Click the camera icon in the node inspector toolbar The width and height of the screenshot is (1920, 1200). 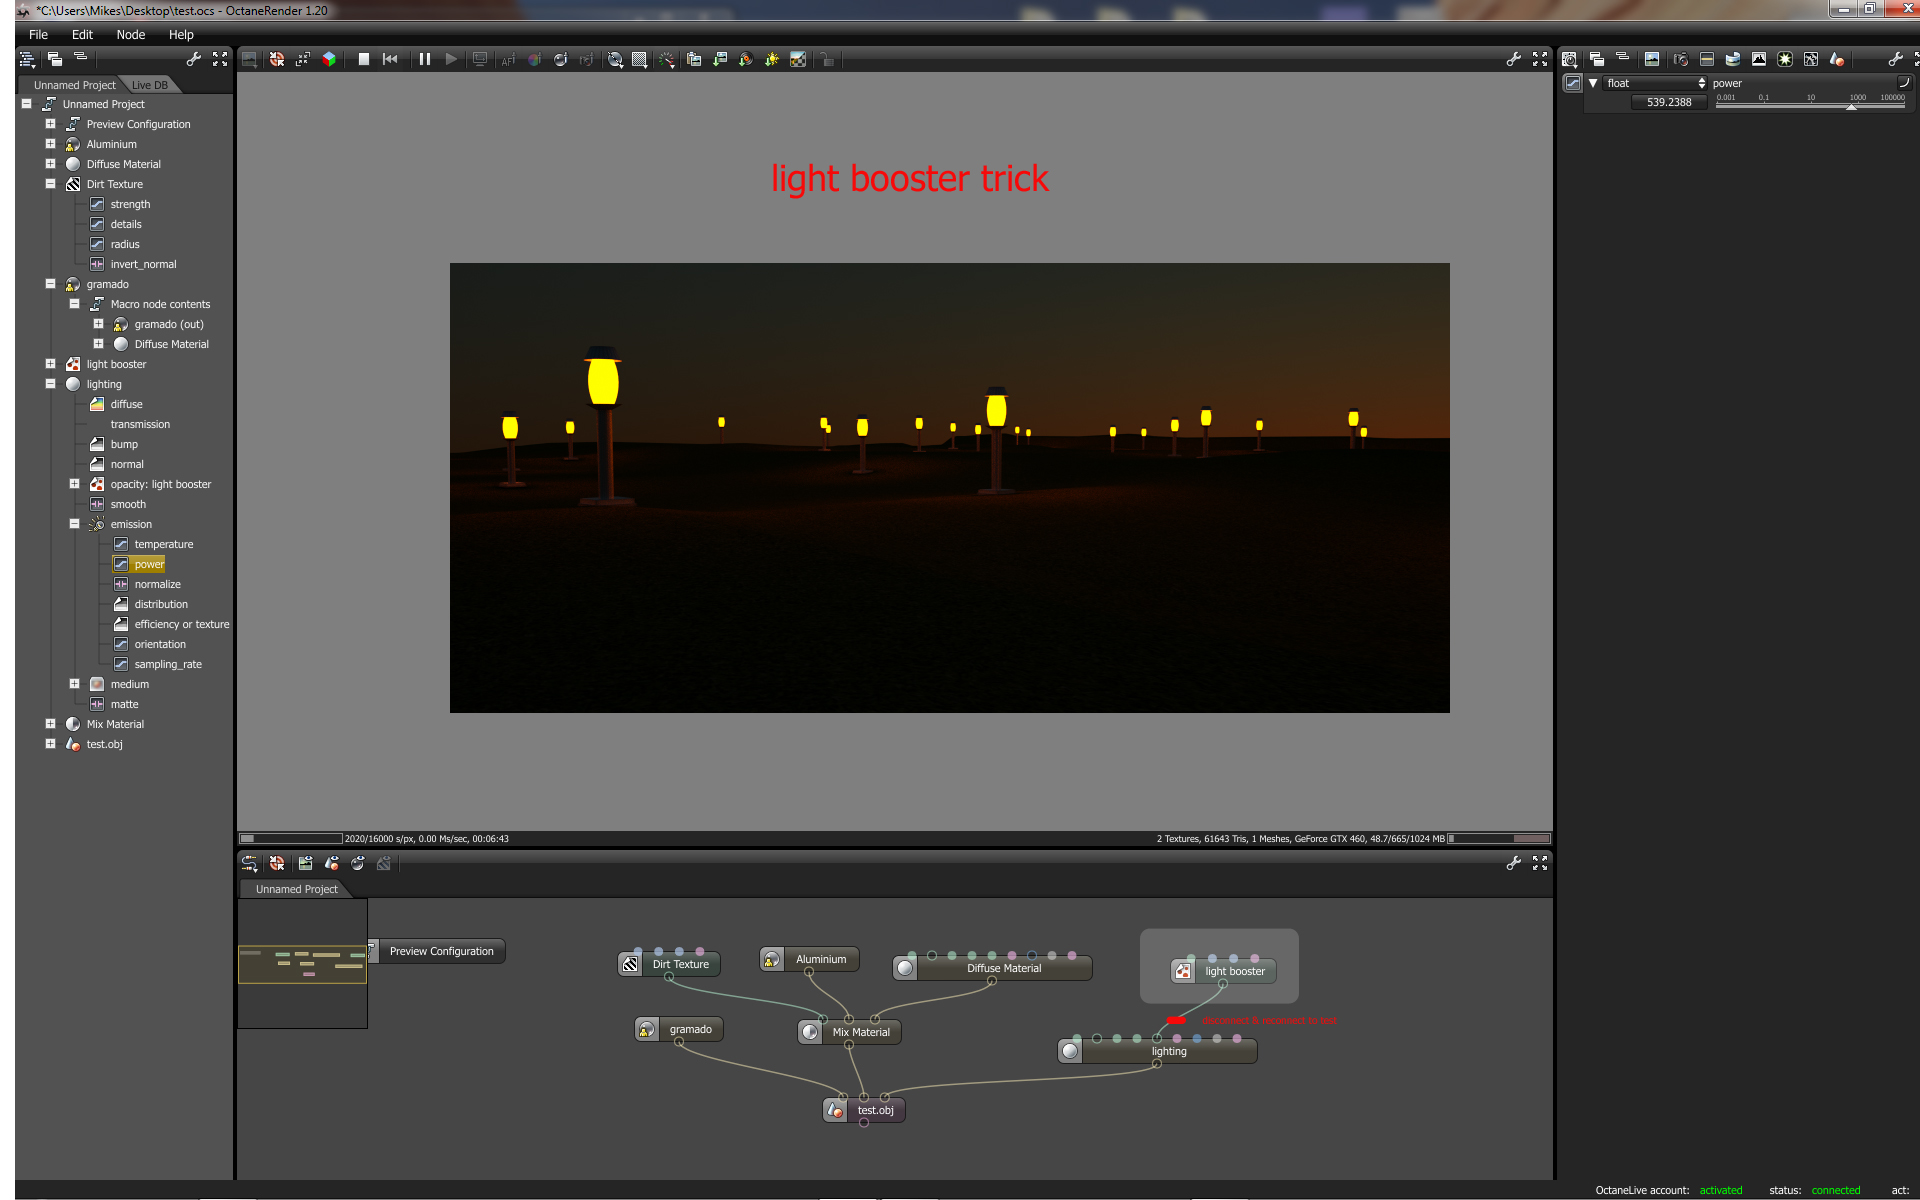1680,59
